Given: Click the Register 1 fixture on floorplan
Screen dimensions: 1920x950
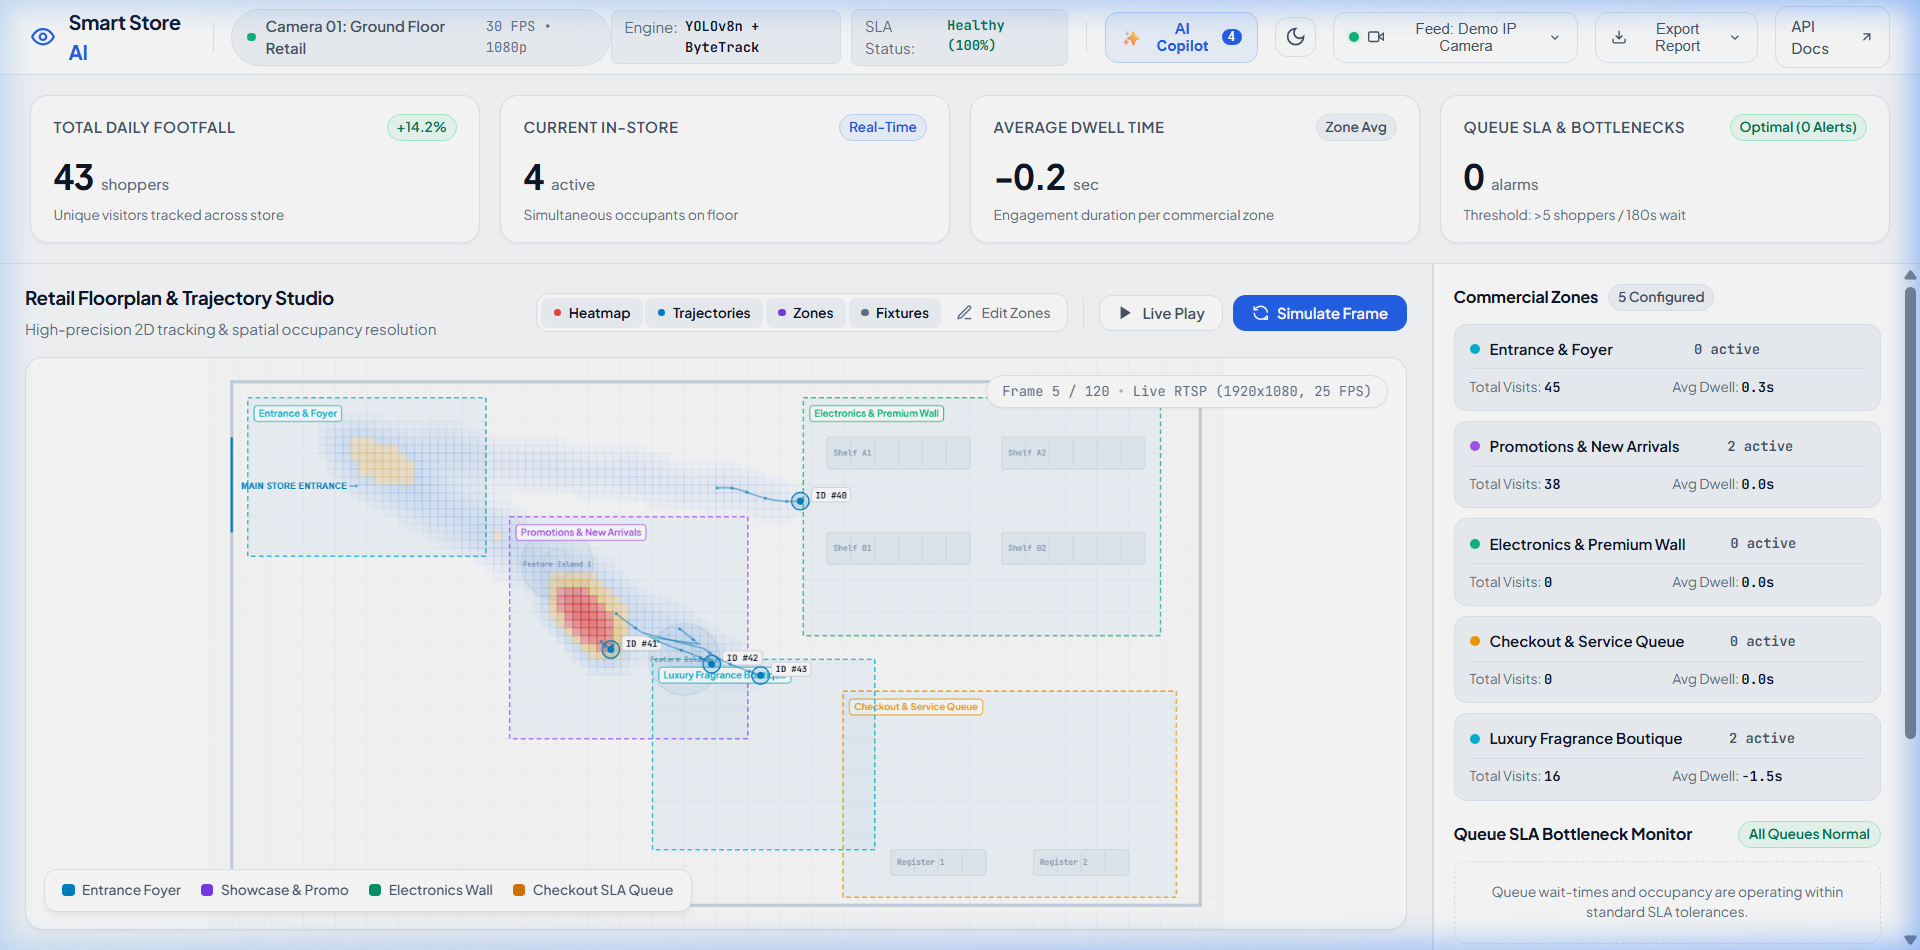Looking at the screenshot, I should click(938, 862).
